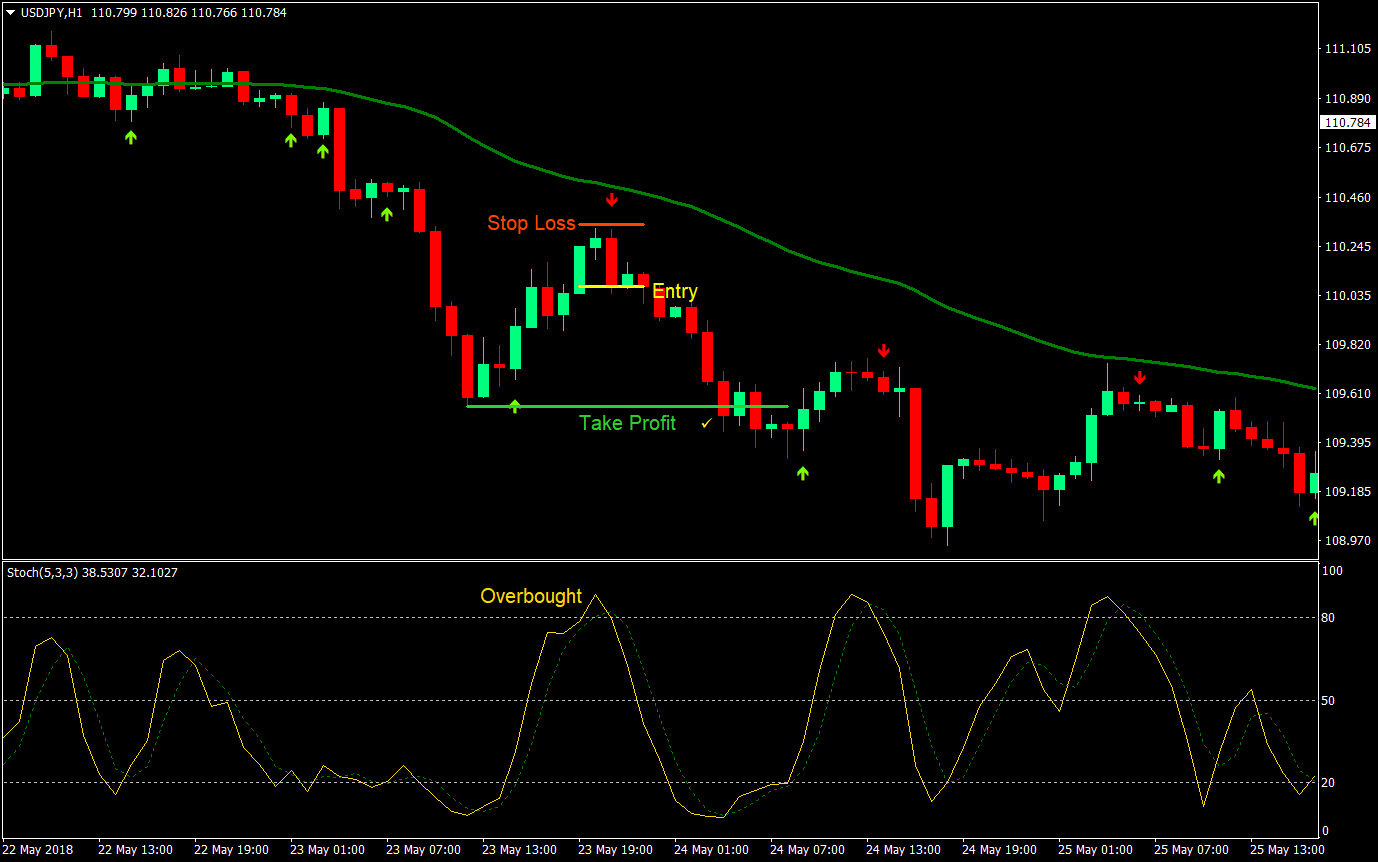Click the red down arrow near 24 May 13:00
The width and height of the screenshot is (1378, 862).
coord(883,351)
